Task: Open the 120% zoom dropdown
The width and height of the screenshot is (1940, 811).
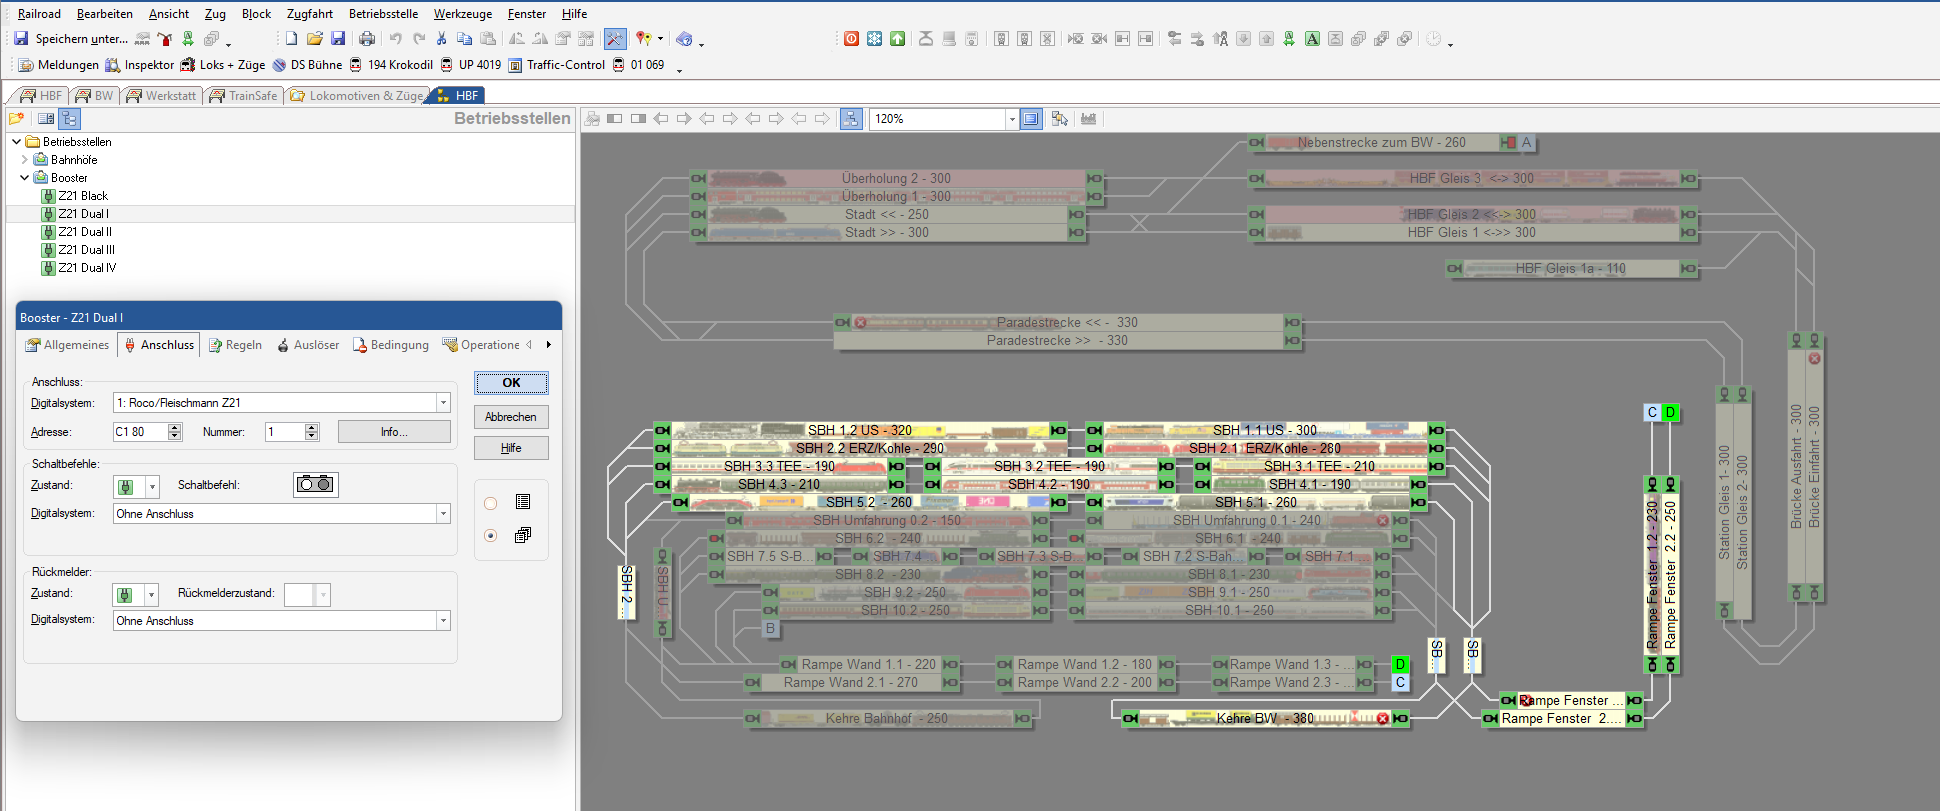Action: coord(1011,119)
